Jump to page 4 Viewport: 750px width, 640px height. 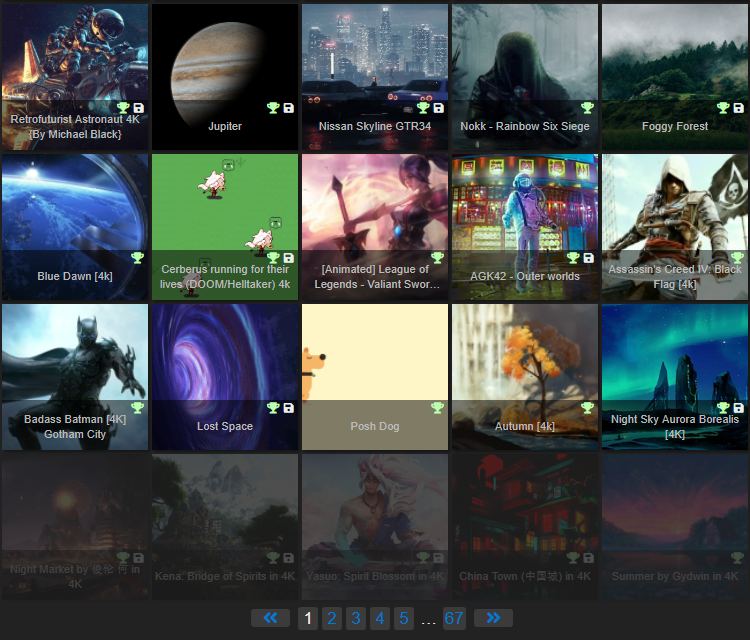point(380,618)
